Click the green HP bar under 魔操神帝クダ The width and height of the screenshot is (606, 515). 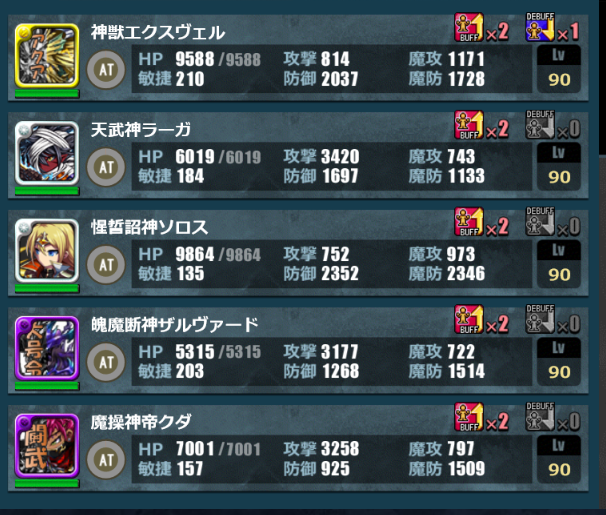[47, 483]
